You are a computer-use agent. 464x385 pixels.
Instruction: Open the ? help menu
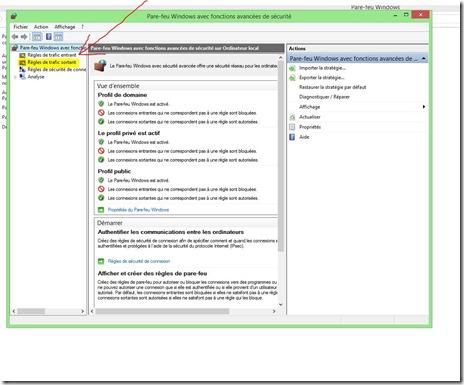(82, 27)
